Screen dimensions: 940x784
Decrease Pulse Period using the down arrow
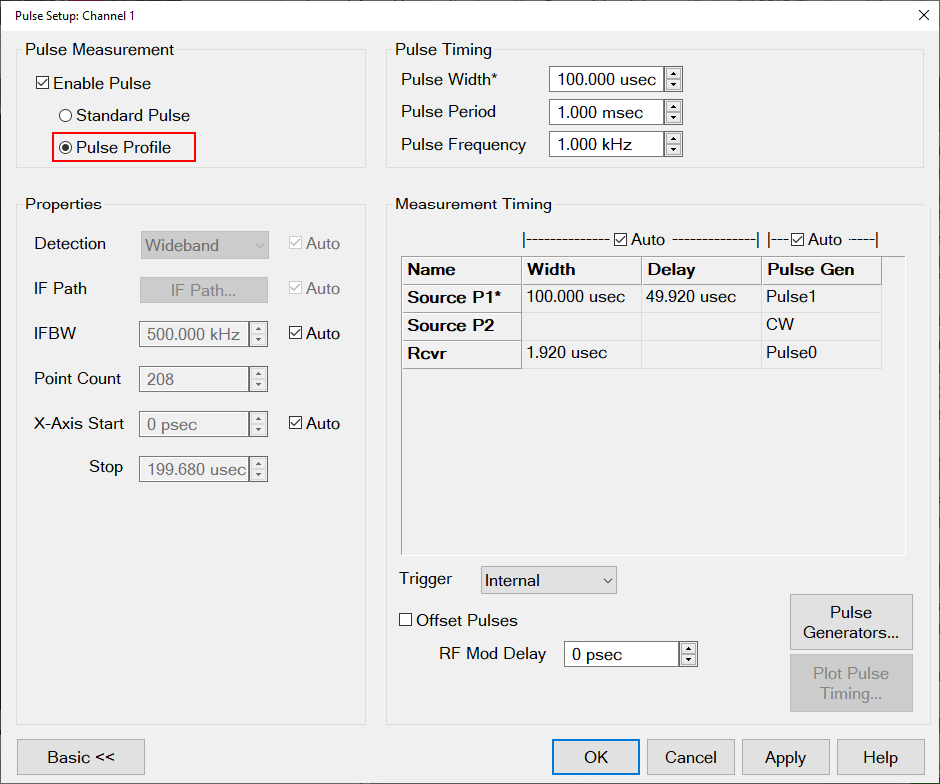coord(674,118)
